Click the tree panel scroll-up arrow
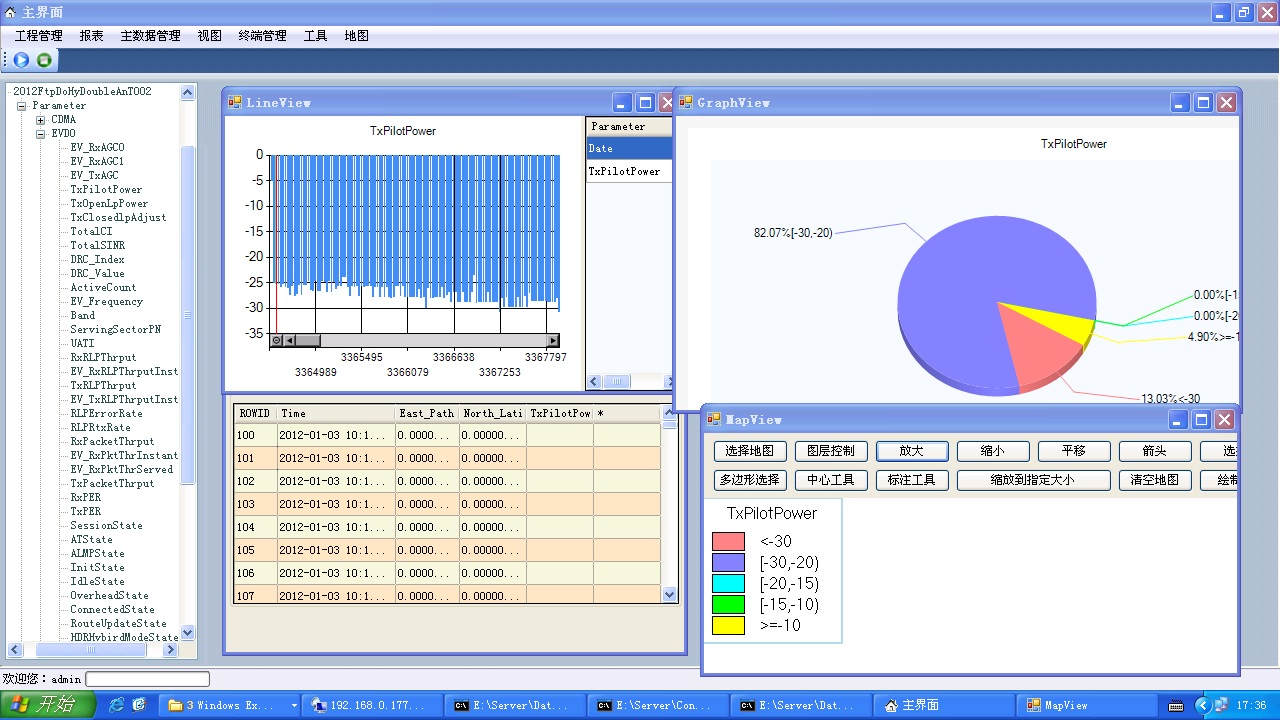The image size is (1280, 720). [x=187, y=92]
